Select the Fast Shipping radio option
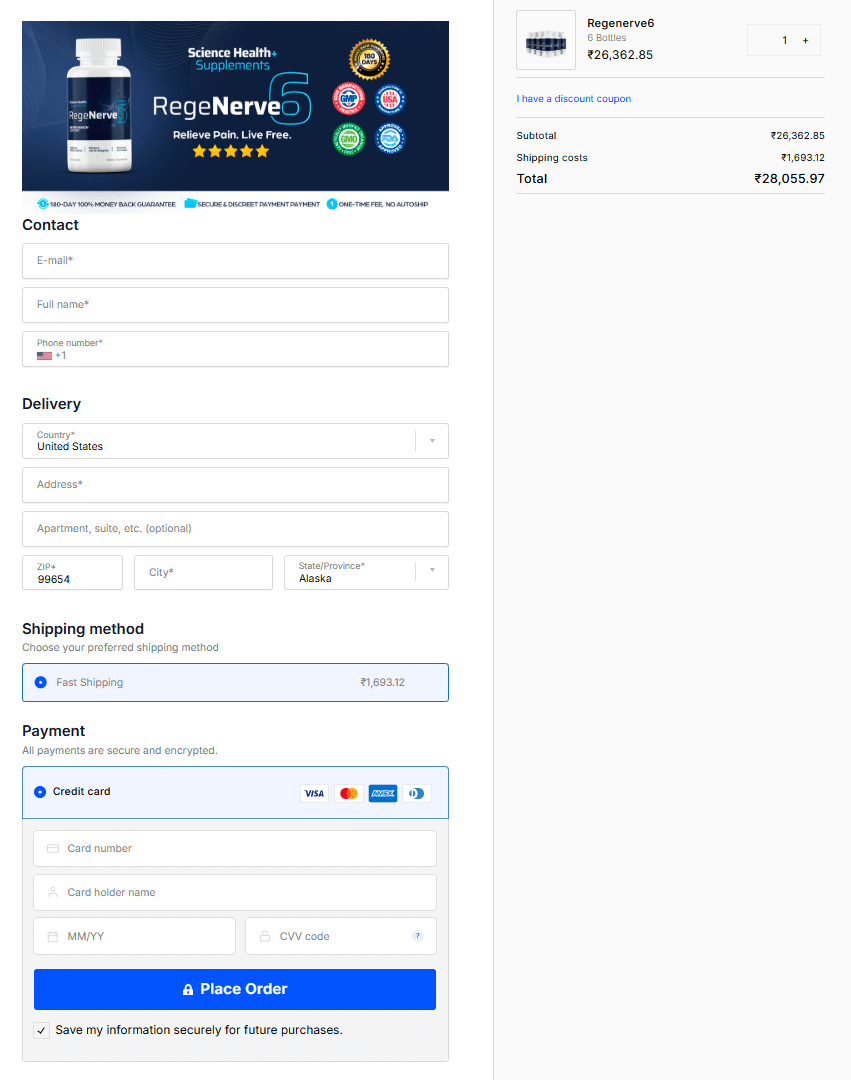Screen dimensions: 851x1080 coord(40,681)
